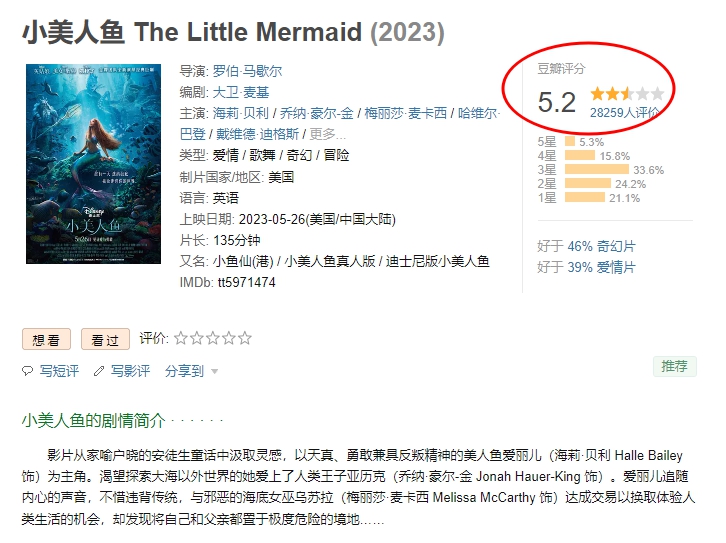Open the 46% 奇幻片 comparison link
726x543 pixels.
[x=601, y=246]
